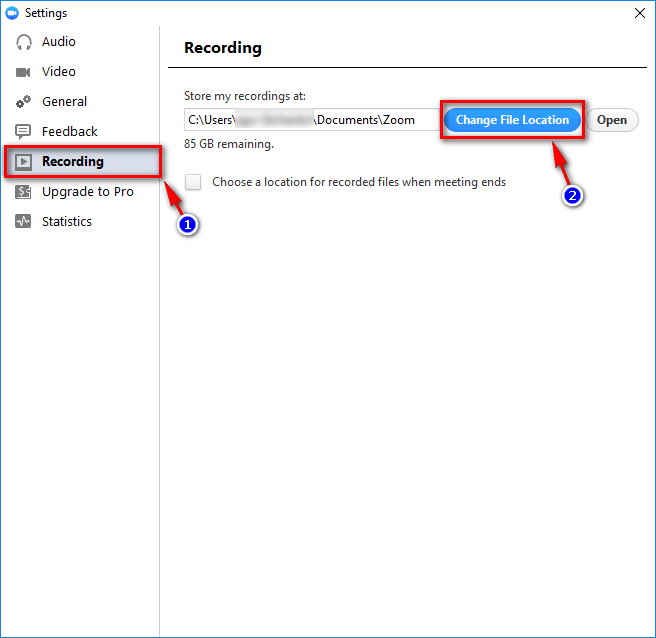Click the Recording play icon
The width and height of the screenshot is (656, 638).
click(x=23, y=161)
